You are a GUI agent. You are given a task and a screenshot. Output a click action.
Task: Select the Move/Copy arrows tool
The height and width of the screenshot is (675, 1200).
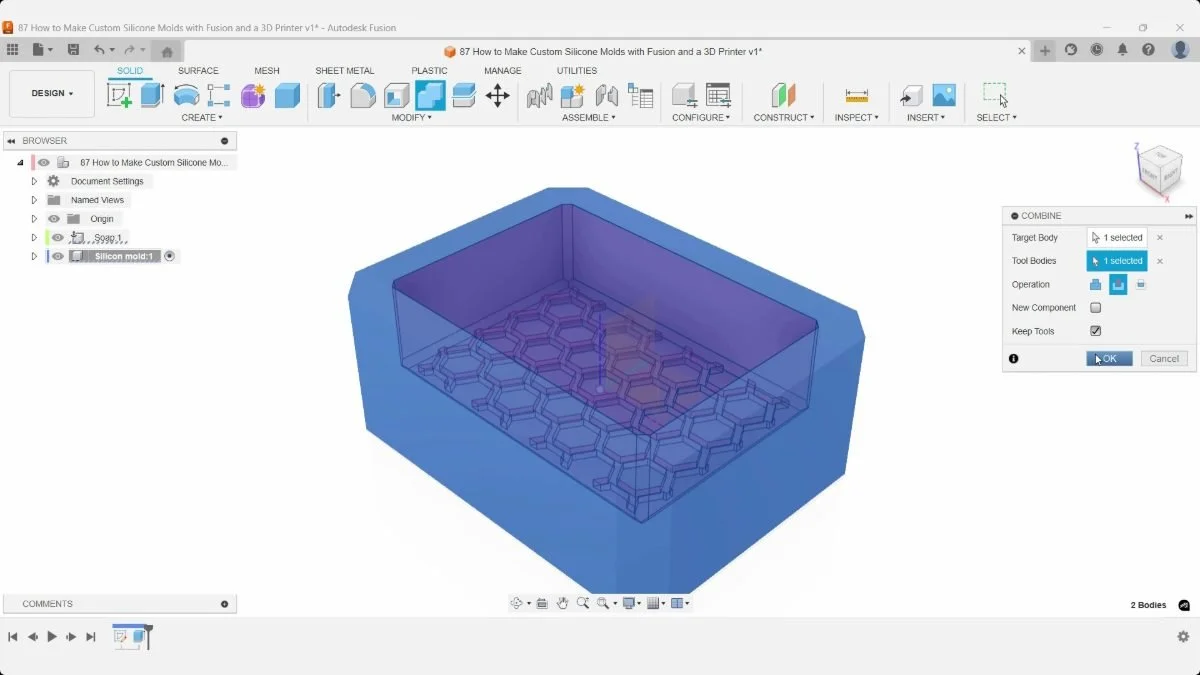tap(497, 95)
